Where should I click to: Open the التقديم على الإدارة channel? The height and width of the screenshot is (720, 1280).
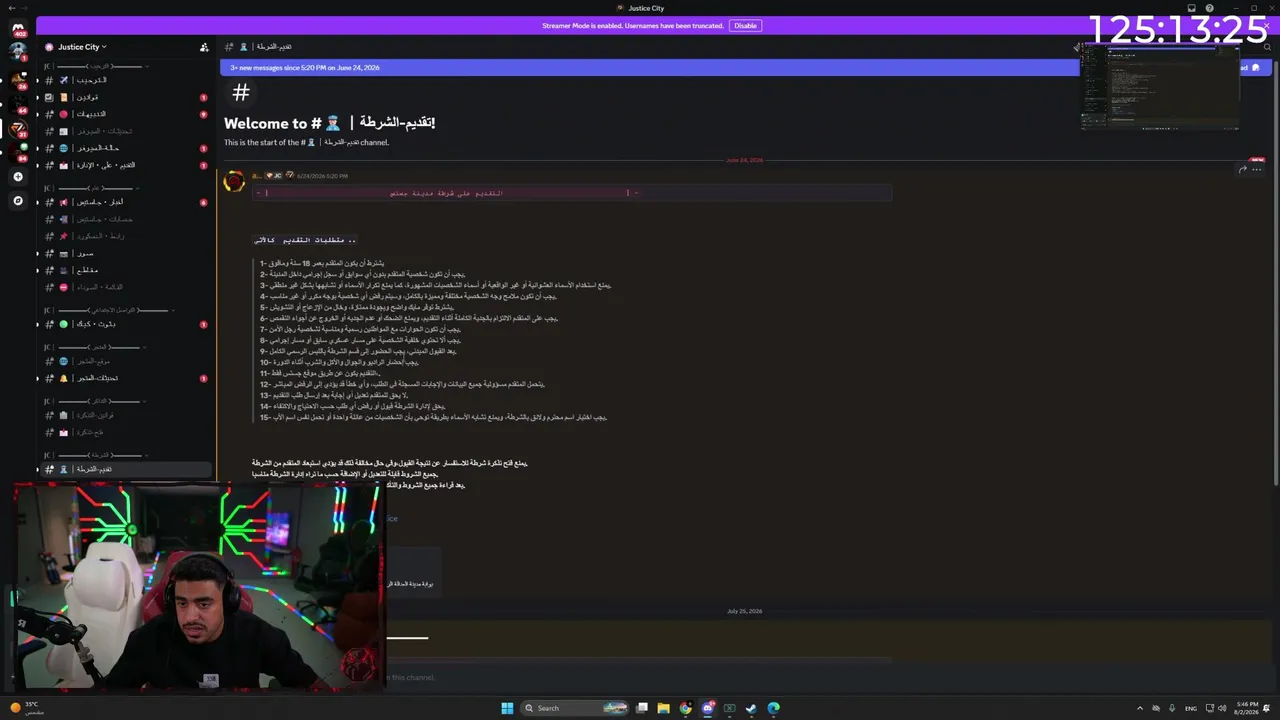[126, 165]
